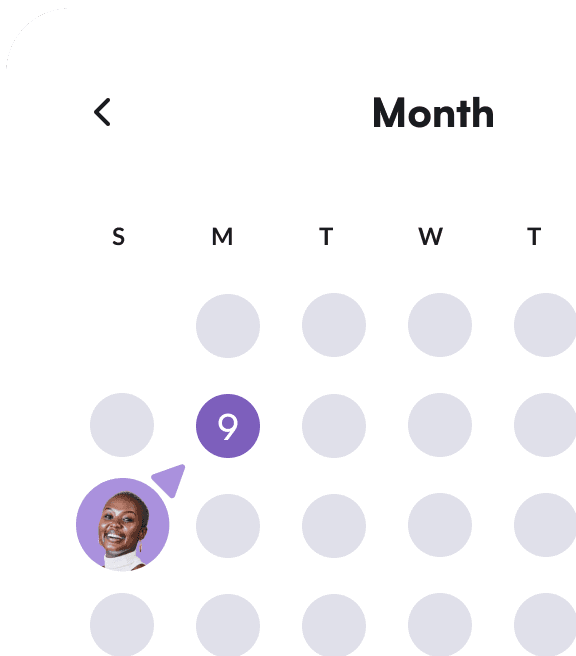The width and height of the screenshot is (576, 656).
Task: Choose the Tuesday circle in the avatar's week
Action: point(334,526)
